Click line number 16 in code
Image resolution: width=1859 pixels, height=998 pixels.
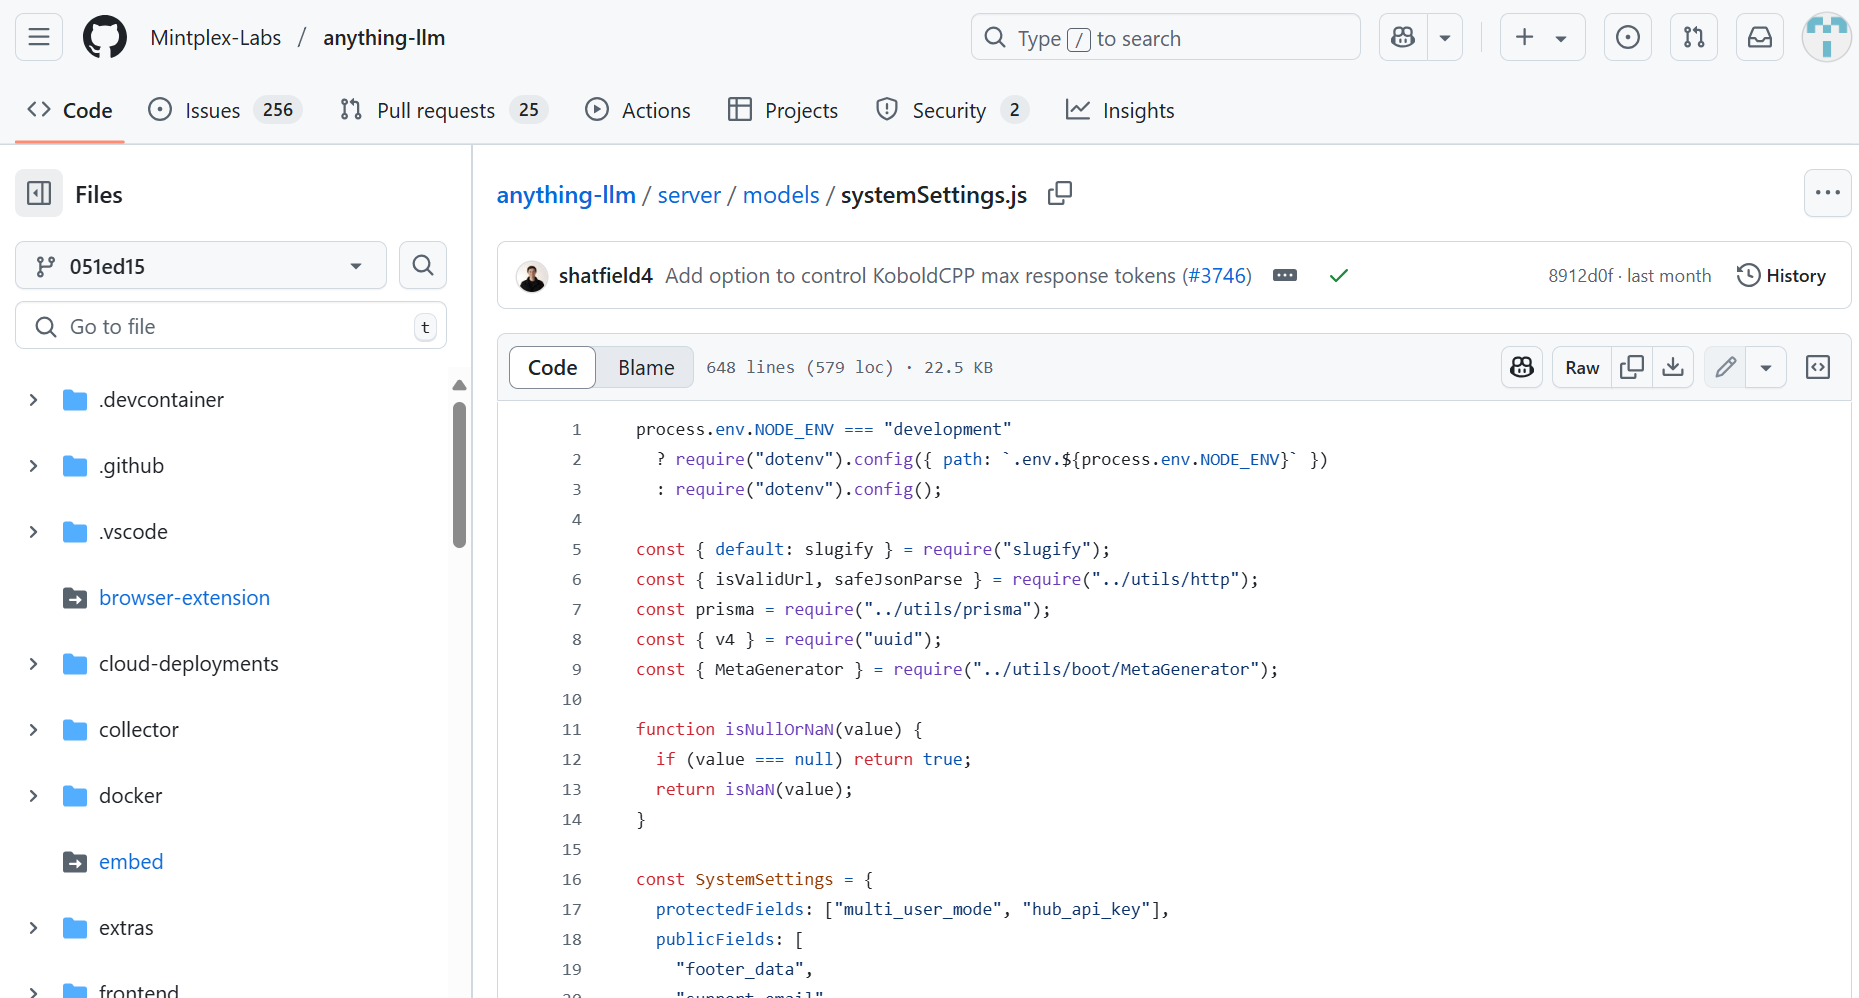coord(572,879)
